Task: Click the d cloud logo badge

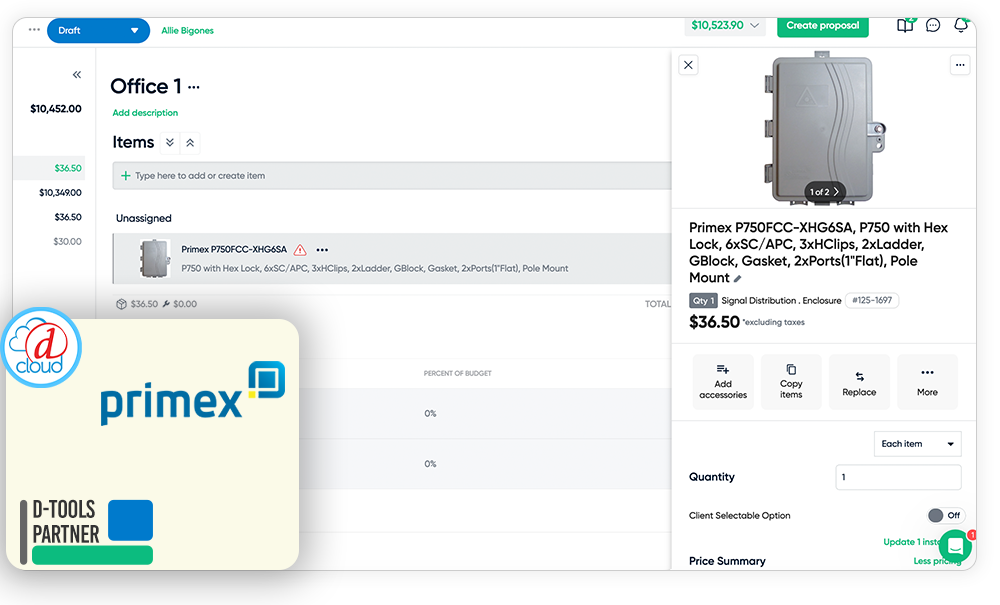Action: pyautogui.click(x=41, y=347)
